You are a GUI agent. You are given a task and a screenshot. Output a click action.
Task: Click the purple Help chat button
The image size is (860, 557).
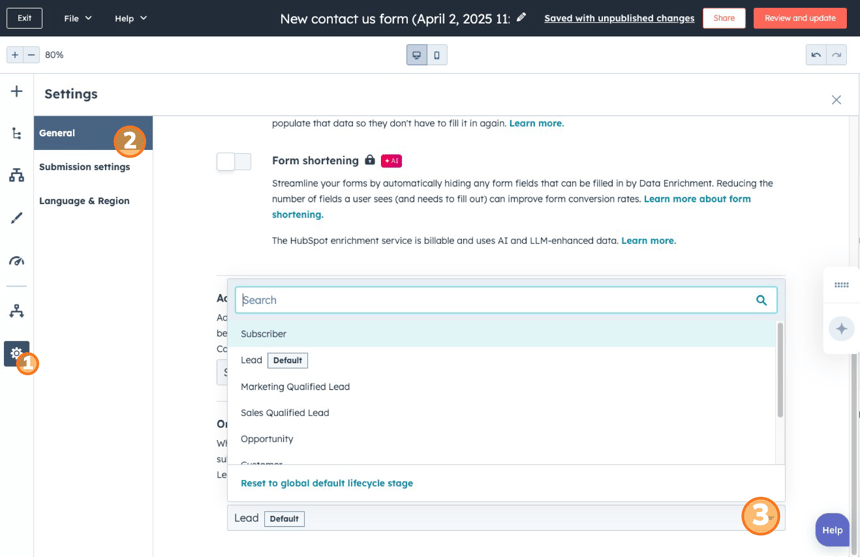pos(832,530)
